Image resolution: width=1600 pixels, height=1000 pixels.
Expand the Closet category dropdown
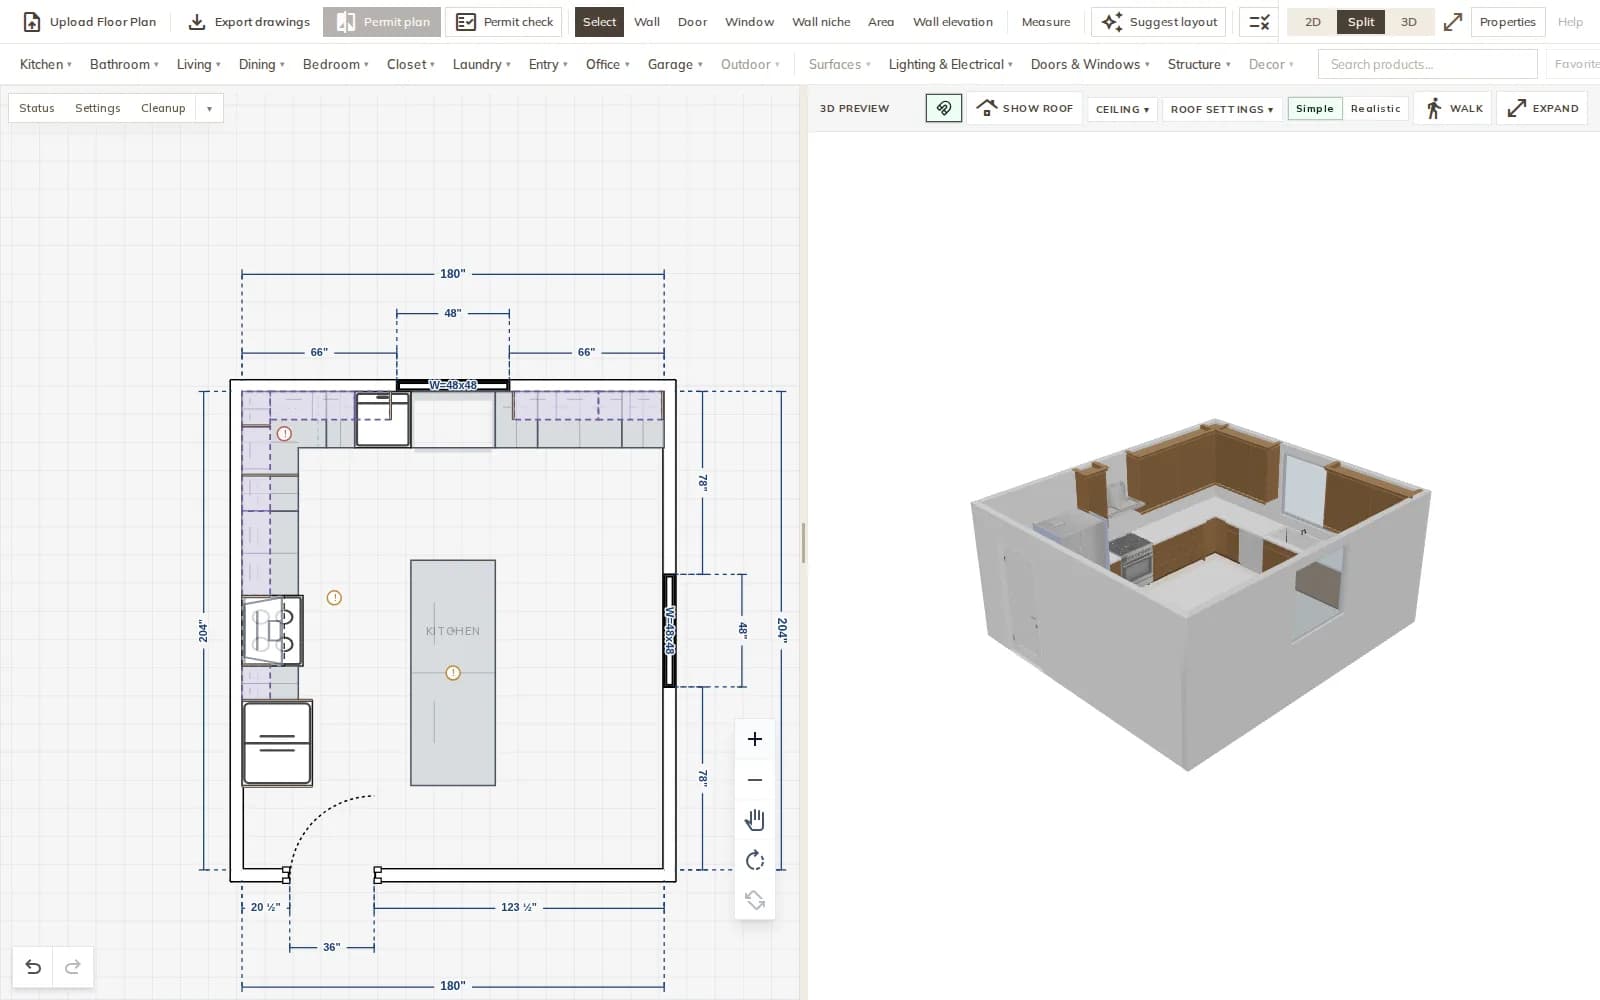coord(410,64)
